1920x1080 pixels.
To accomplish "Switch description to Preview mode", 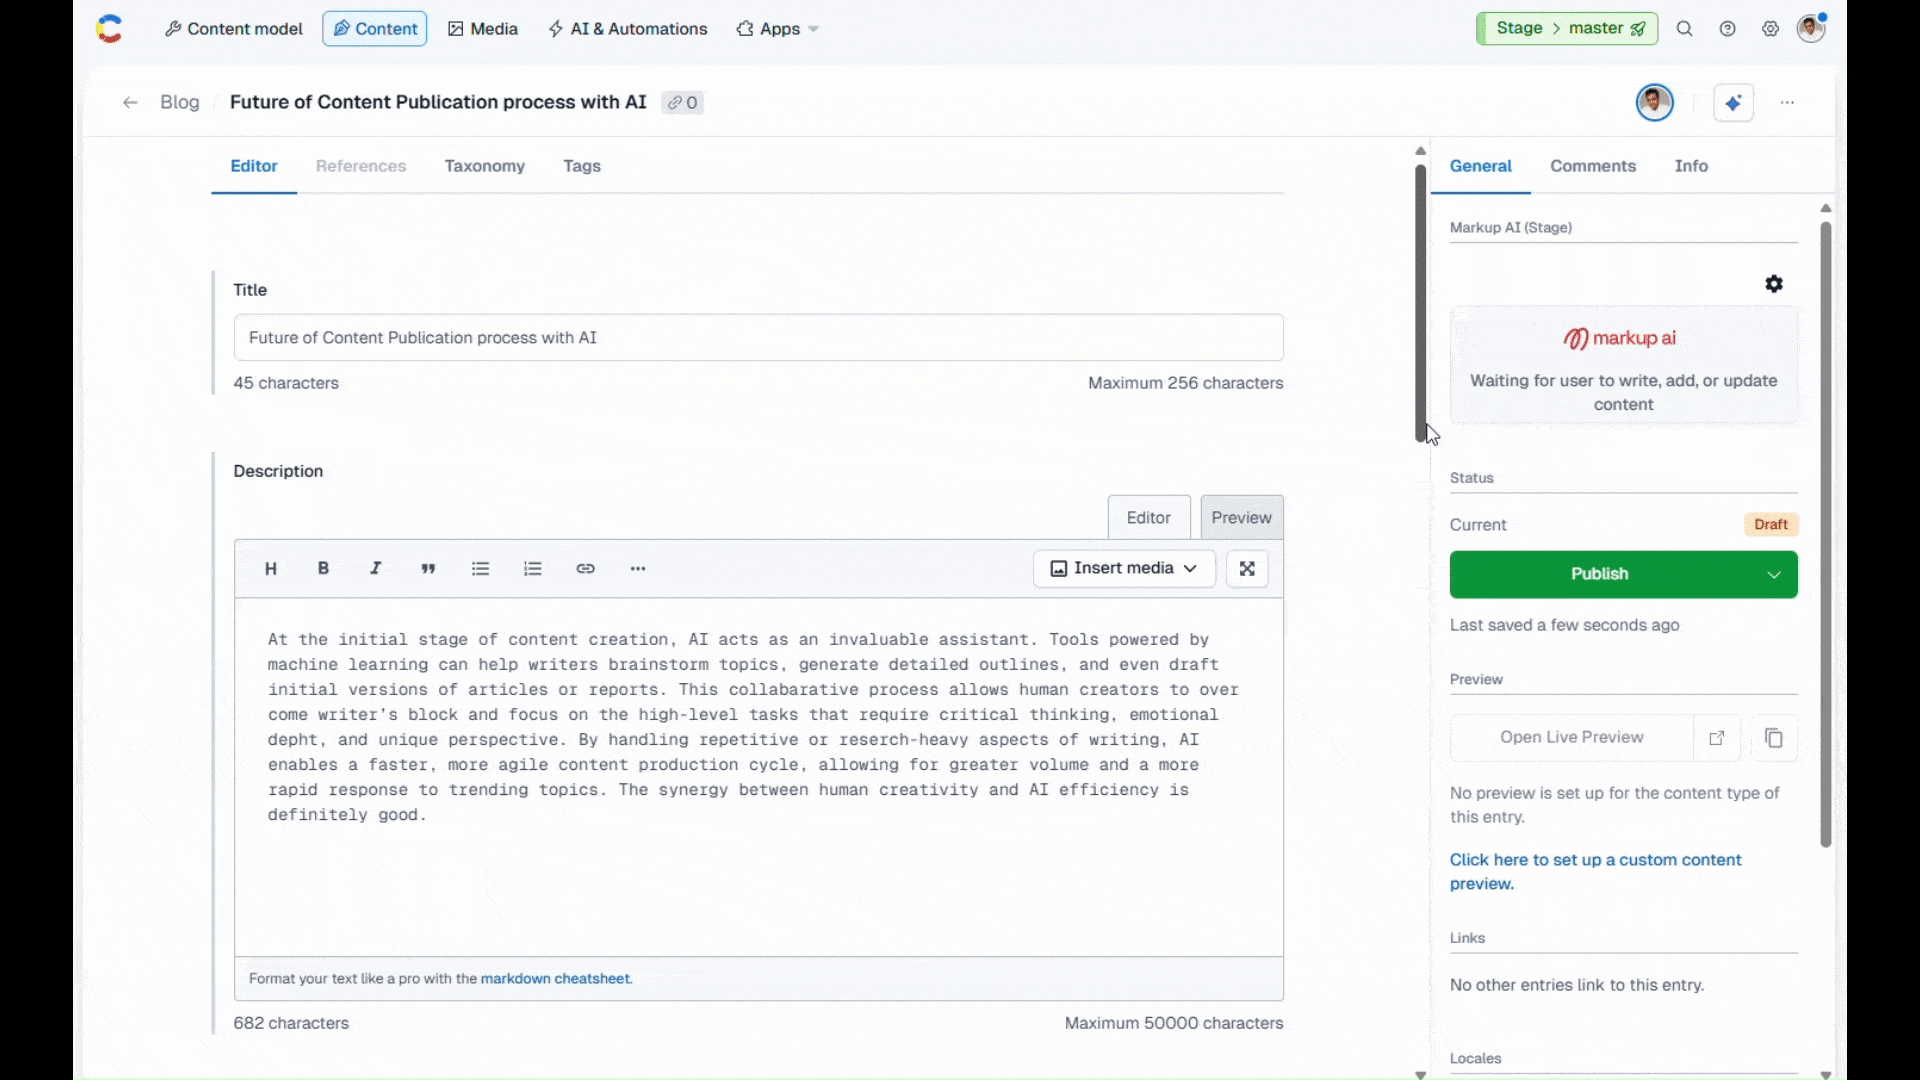I will point(1242,518).
